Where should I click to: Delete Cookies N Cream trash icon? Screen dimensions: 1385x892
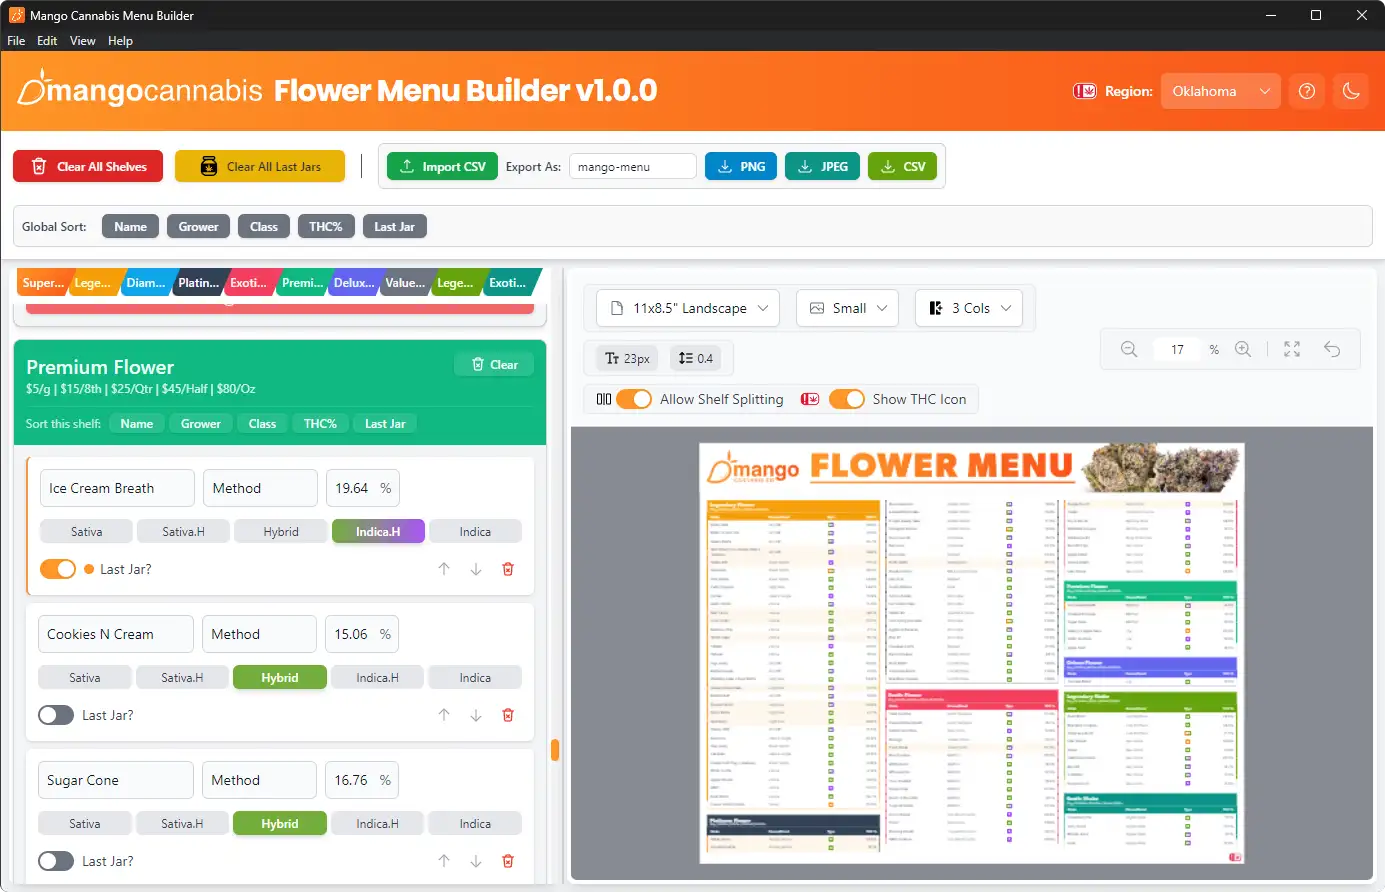point(508,715)
